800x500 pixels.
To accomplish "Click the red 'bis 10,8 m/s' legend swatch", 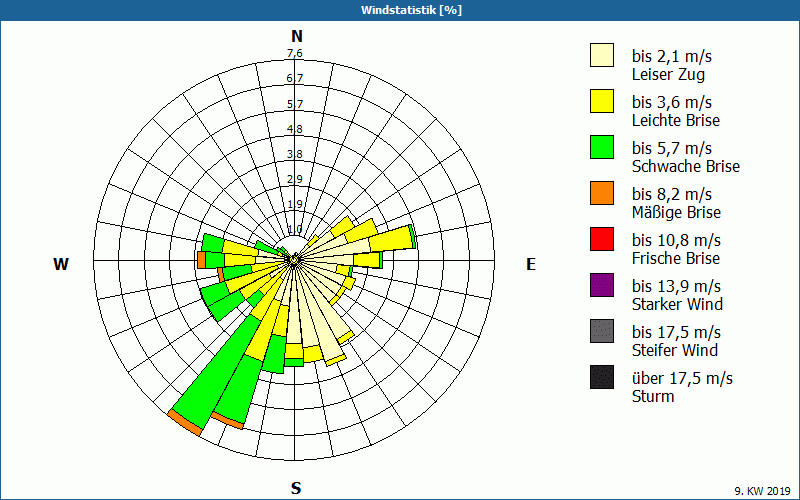I will pyautogui.click(x=602, y=239).
